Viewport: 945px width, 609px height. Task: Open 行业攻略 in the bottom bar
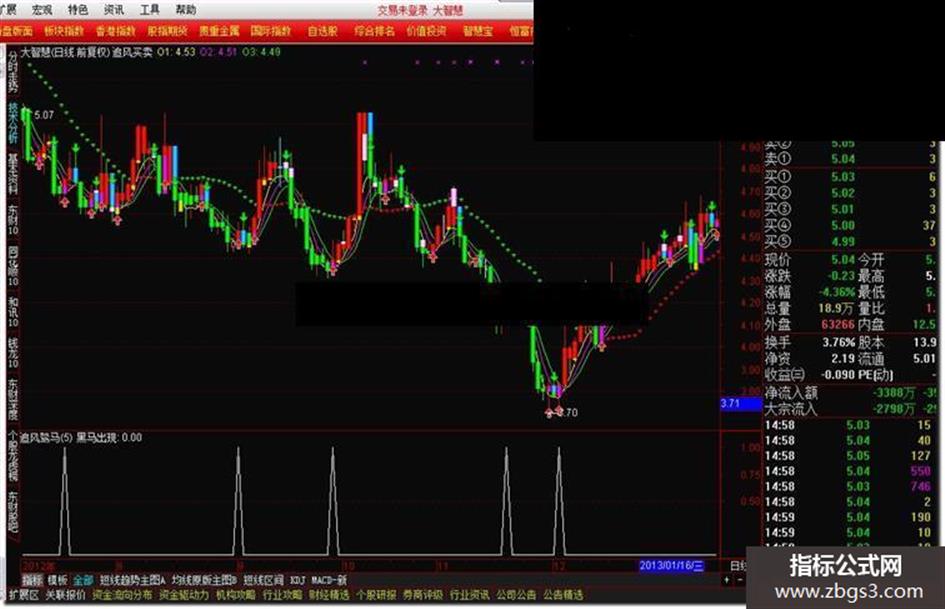tap(282, 595)
